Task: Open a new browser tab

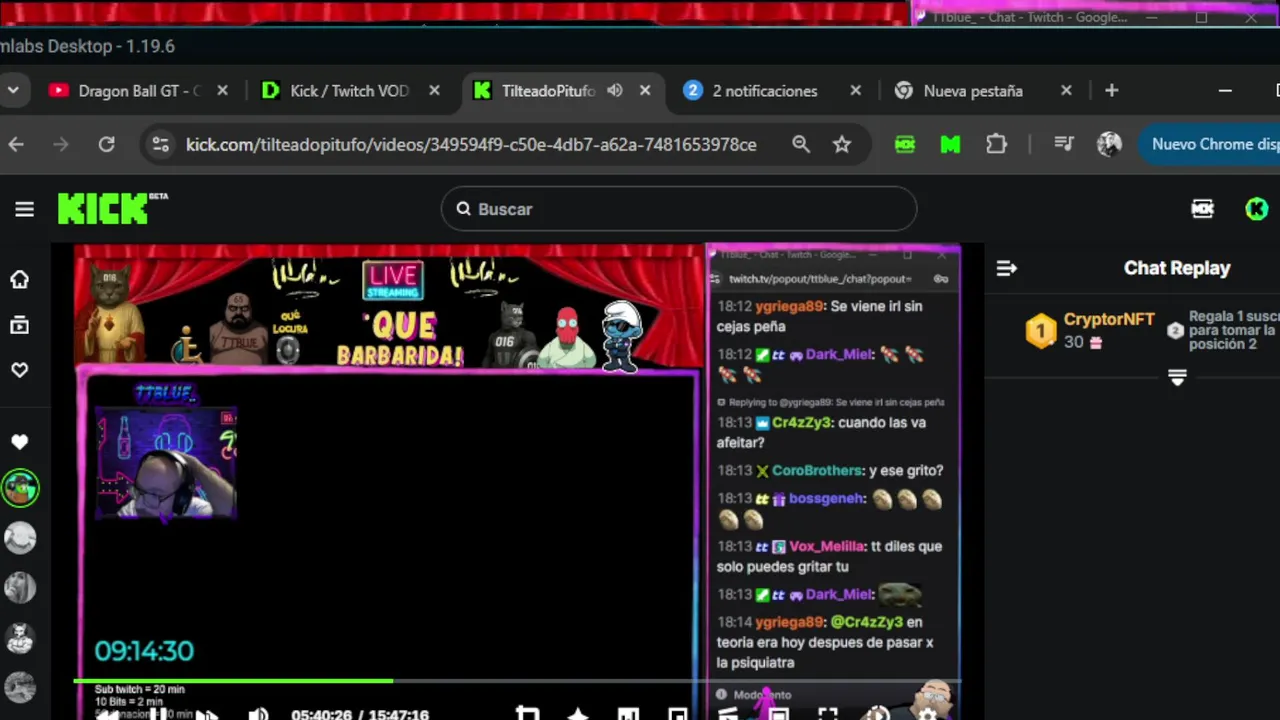Action: [1111, 90]
